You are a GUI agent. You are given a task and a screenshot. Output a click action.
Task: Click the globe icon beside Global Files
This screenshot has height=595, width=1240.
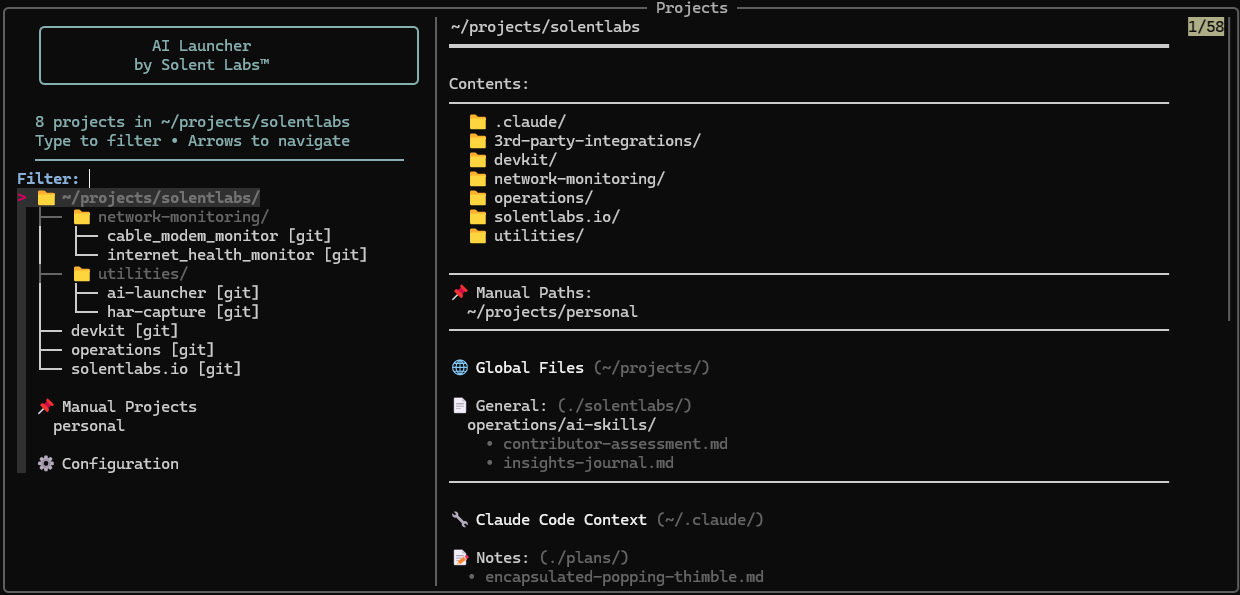coord(460,368)
